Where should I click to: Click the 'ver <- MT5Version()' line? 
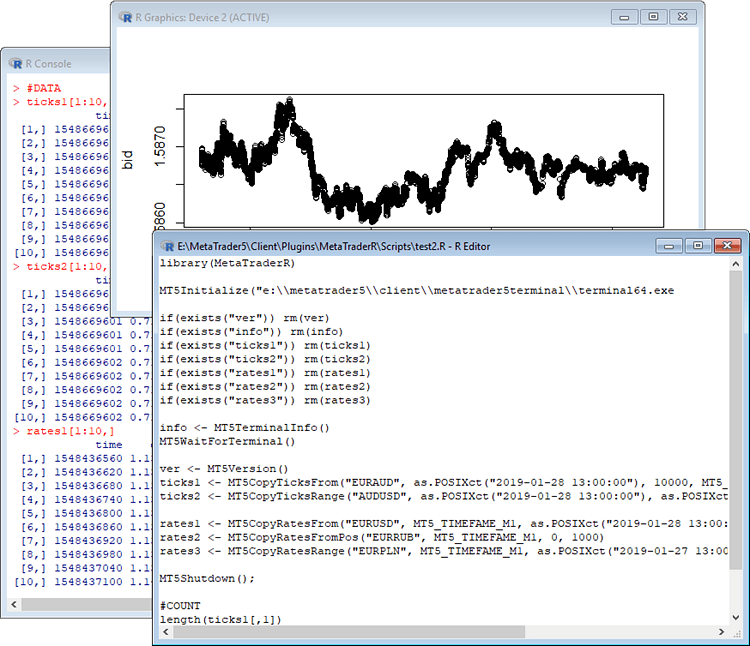coord(224,469)
